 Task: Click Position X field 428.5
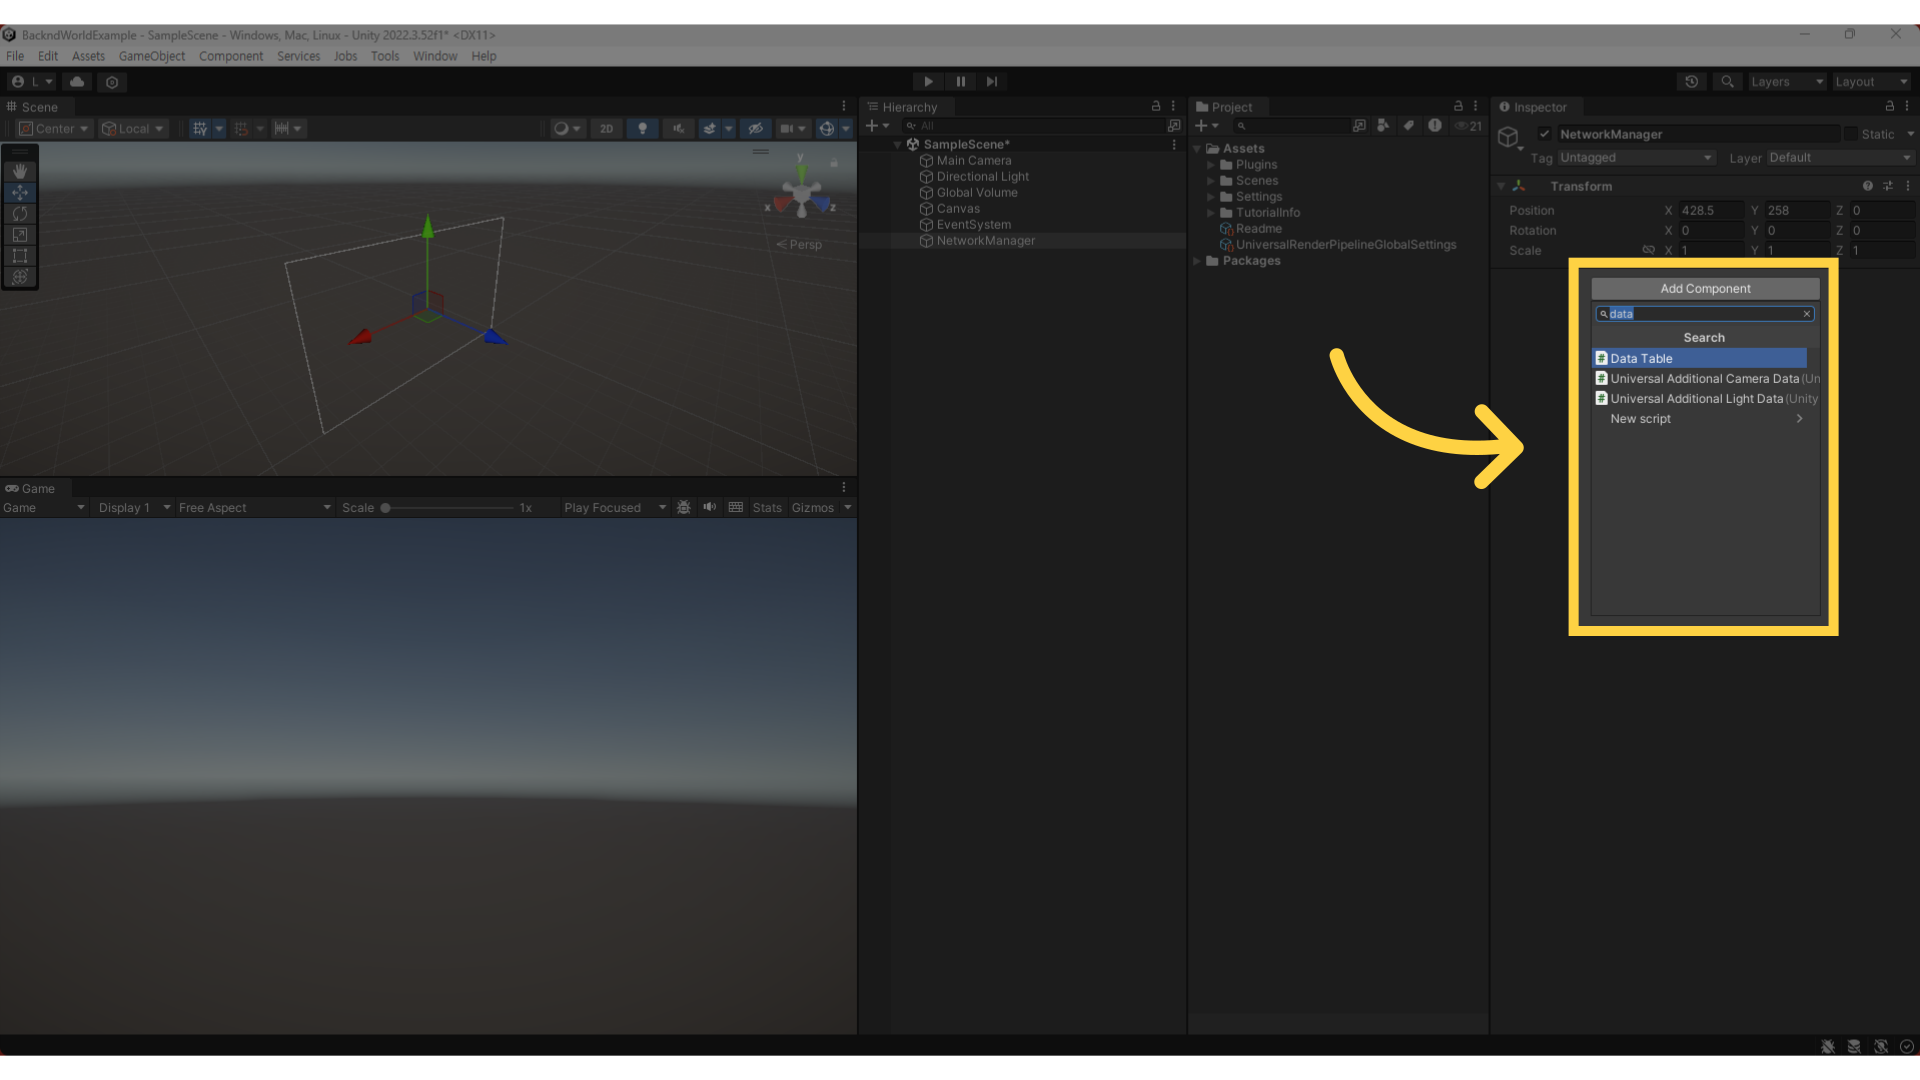(x=1711, y=210)
